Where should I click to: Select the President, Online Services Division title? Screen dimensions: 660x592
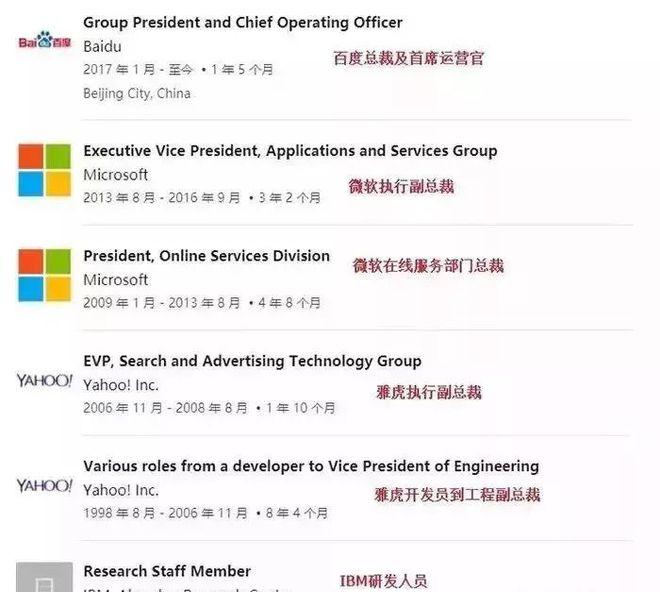pyautogui.click(x=206, y=256)
